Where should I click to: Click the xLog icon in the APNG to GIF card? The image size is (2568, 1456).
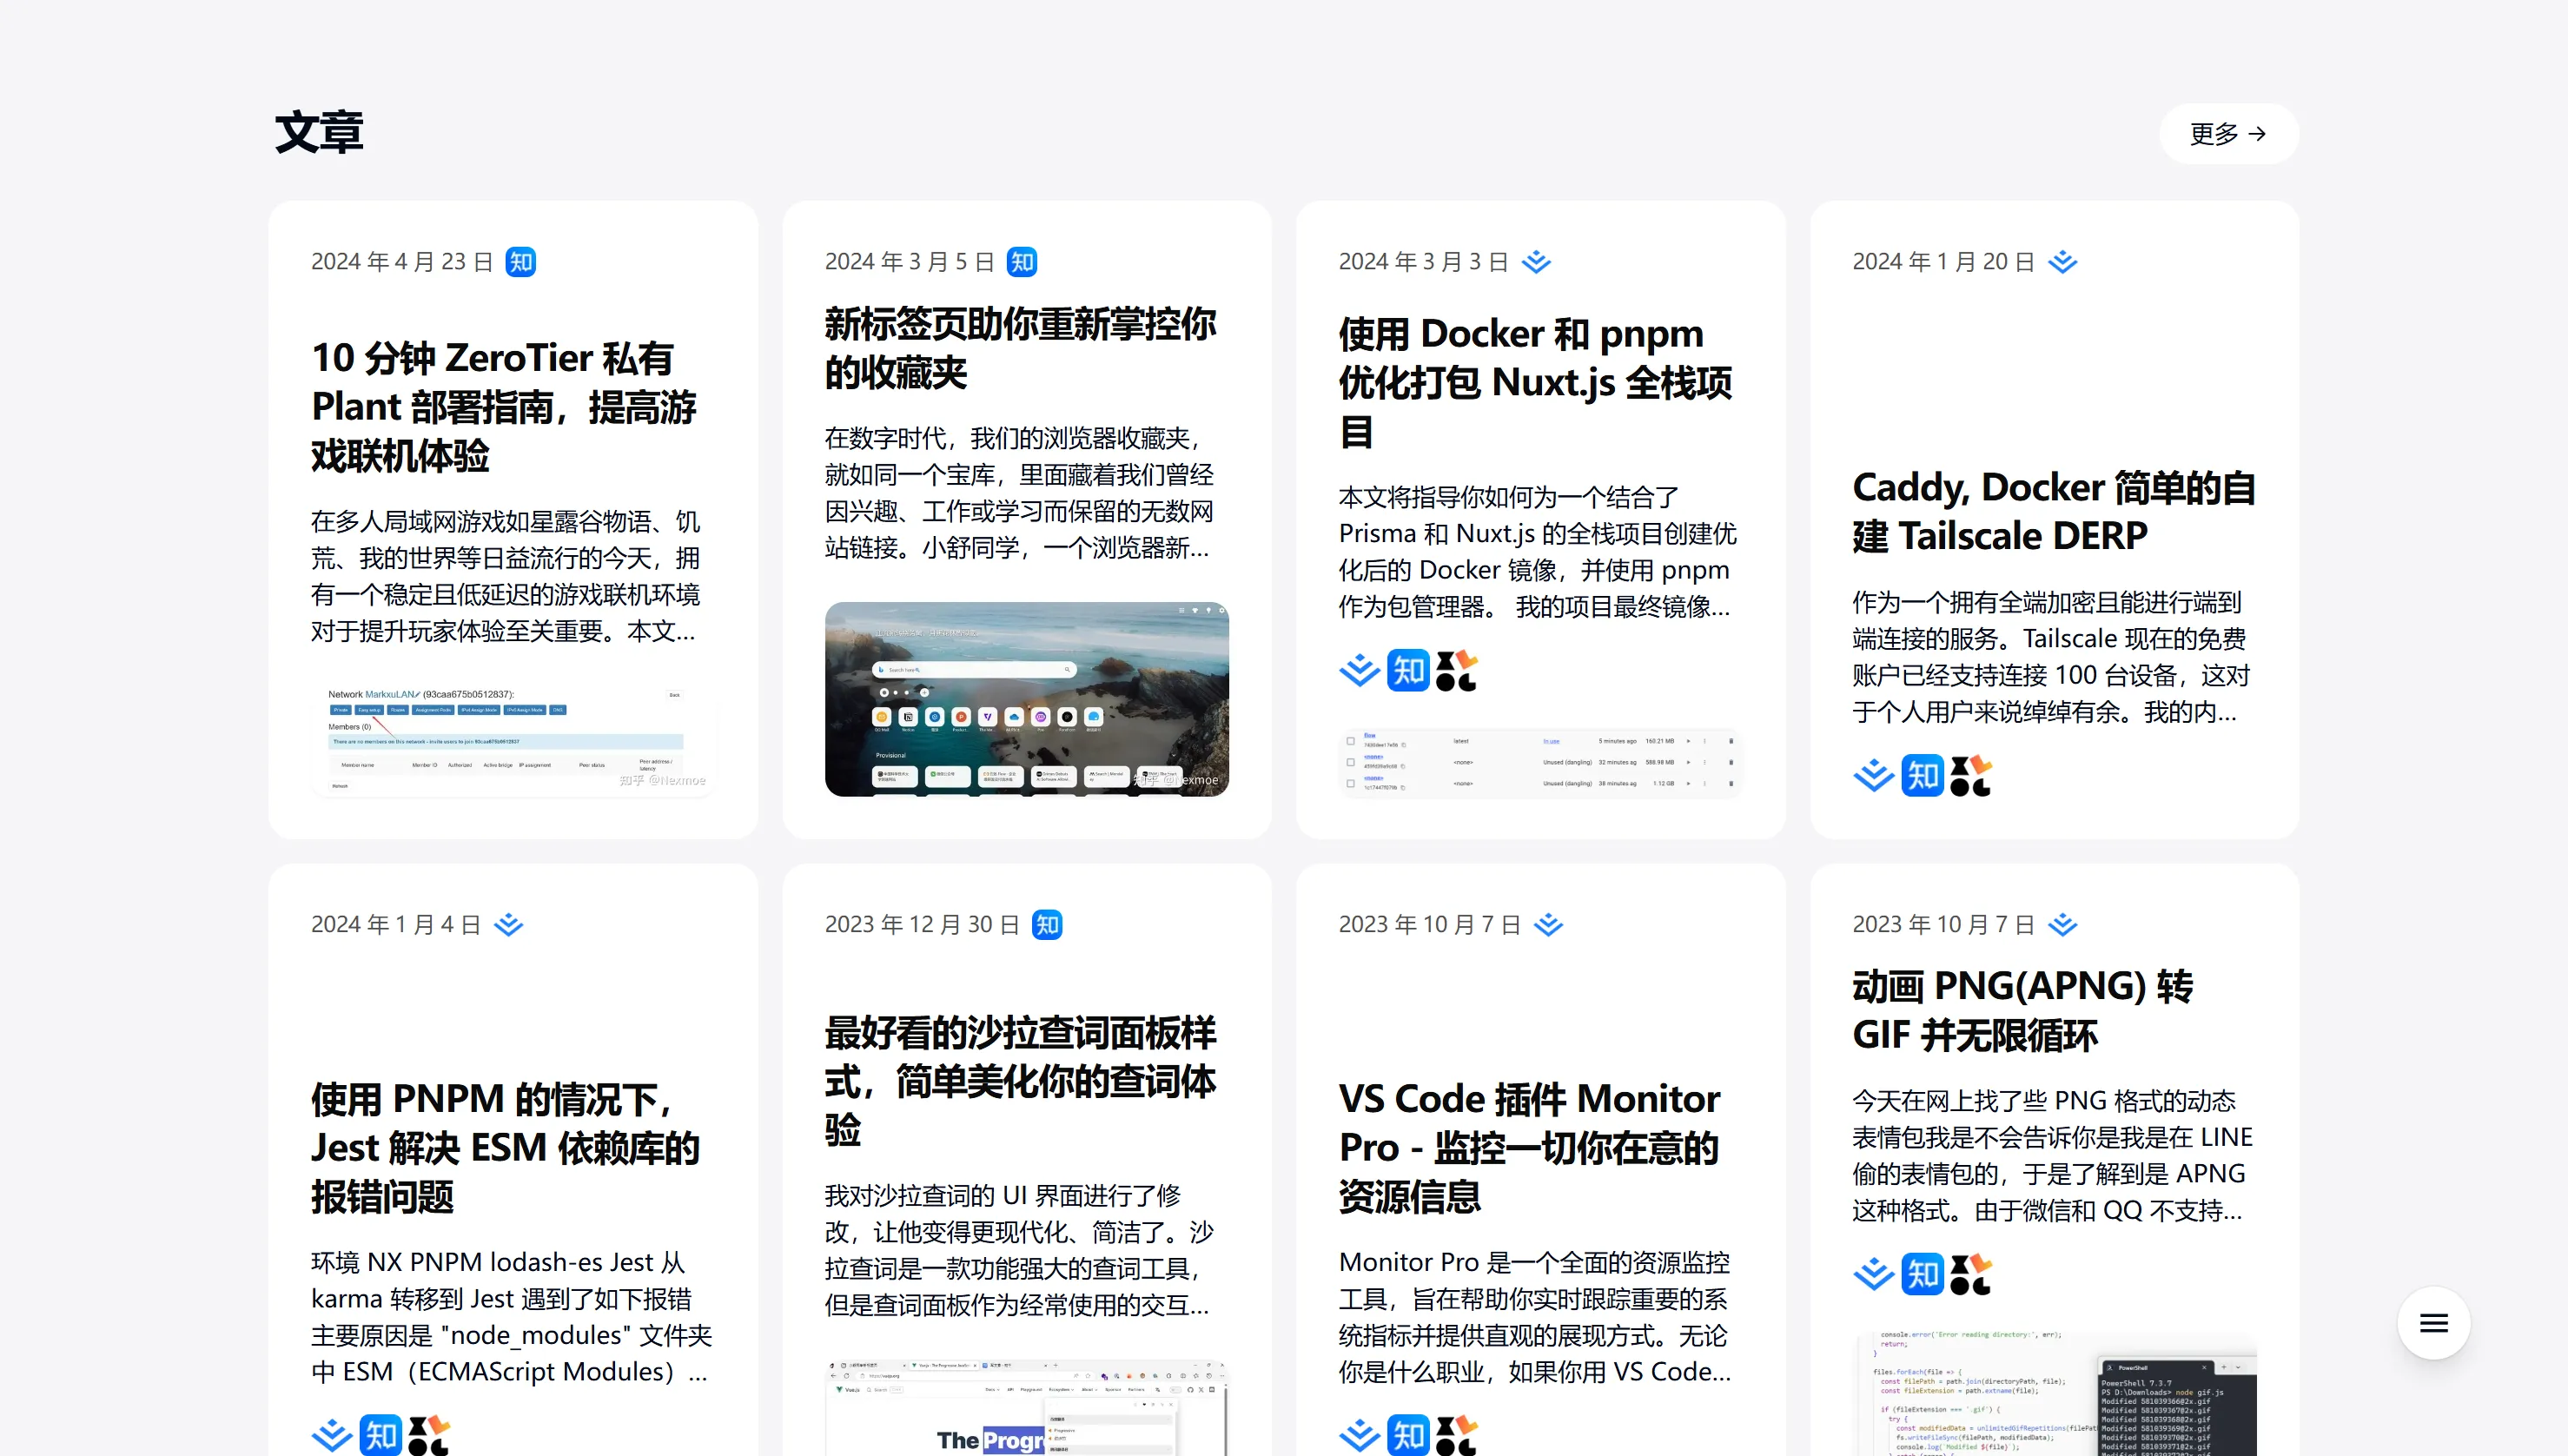tap(1970, 1274)
